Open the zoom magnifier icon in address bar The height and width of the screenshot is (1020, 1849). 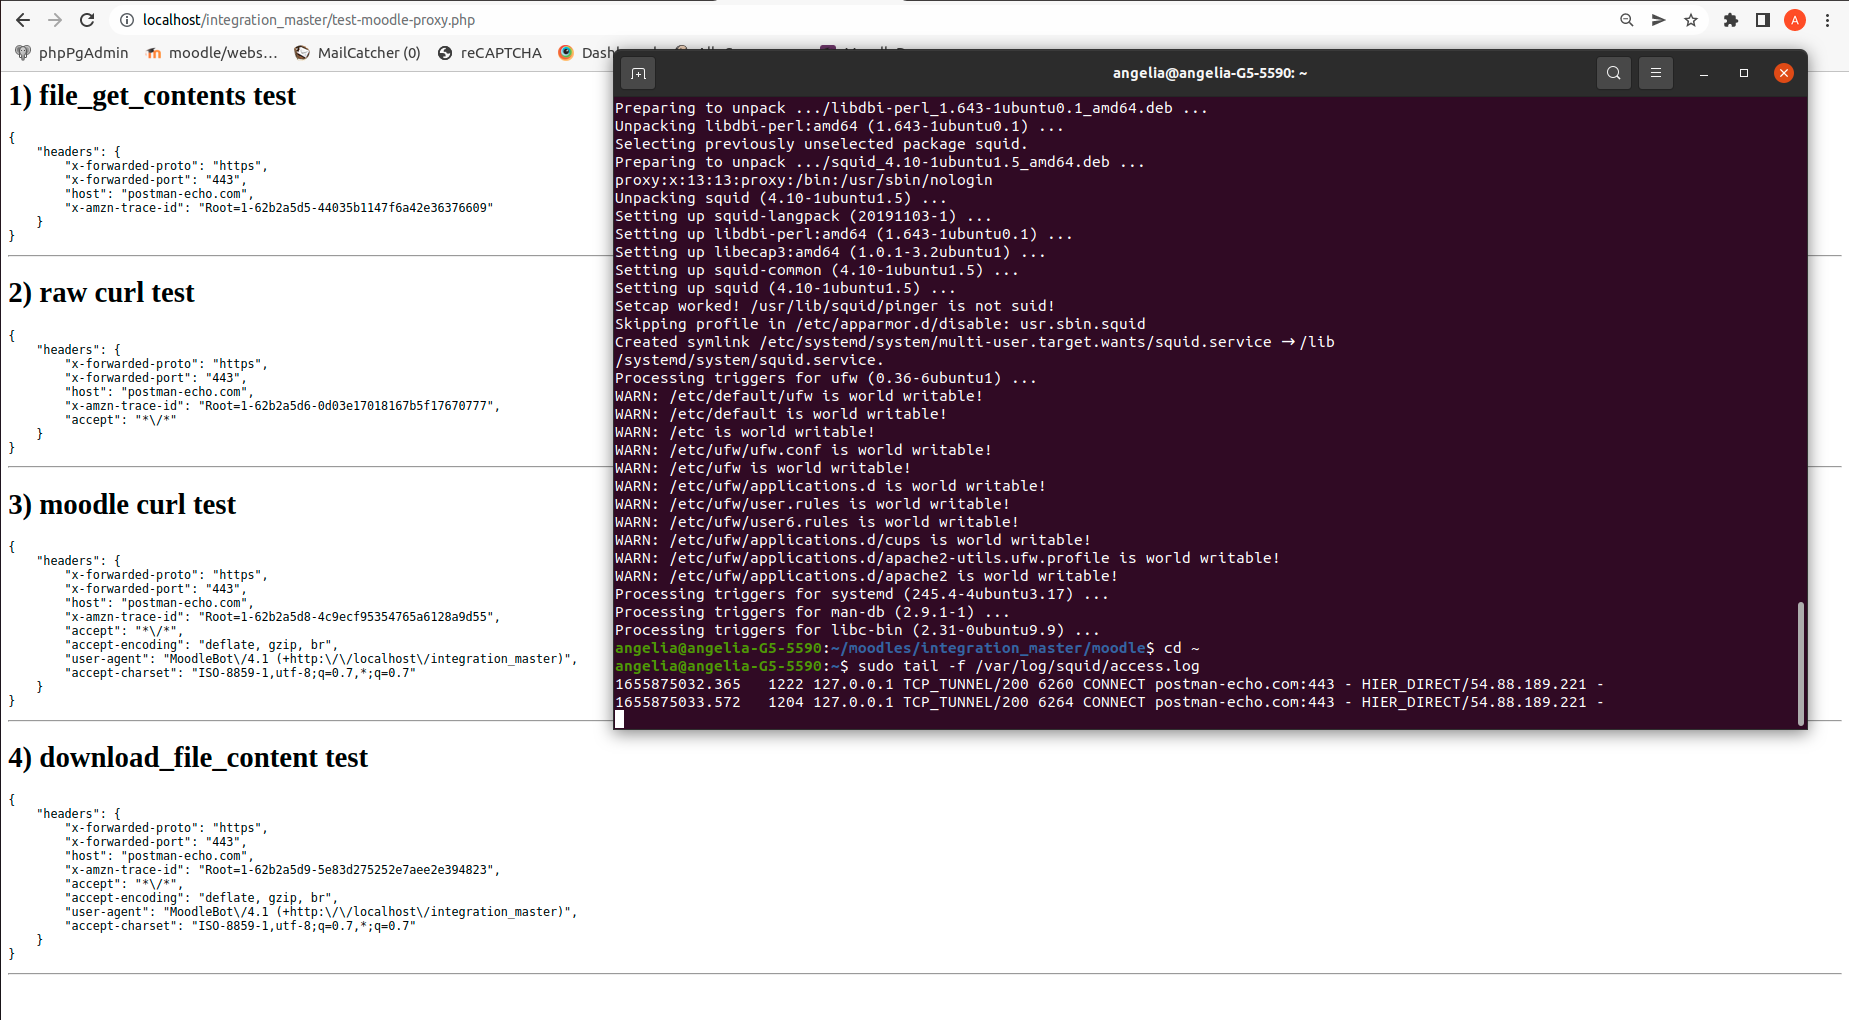pos(1627,20)
